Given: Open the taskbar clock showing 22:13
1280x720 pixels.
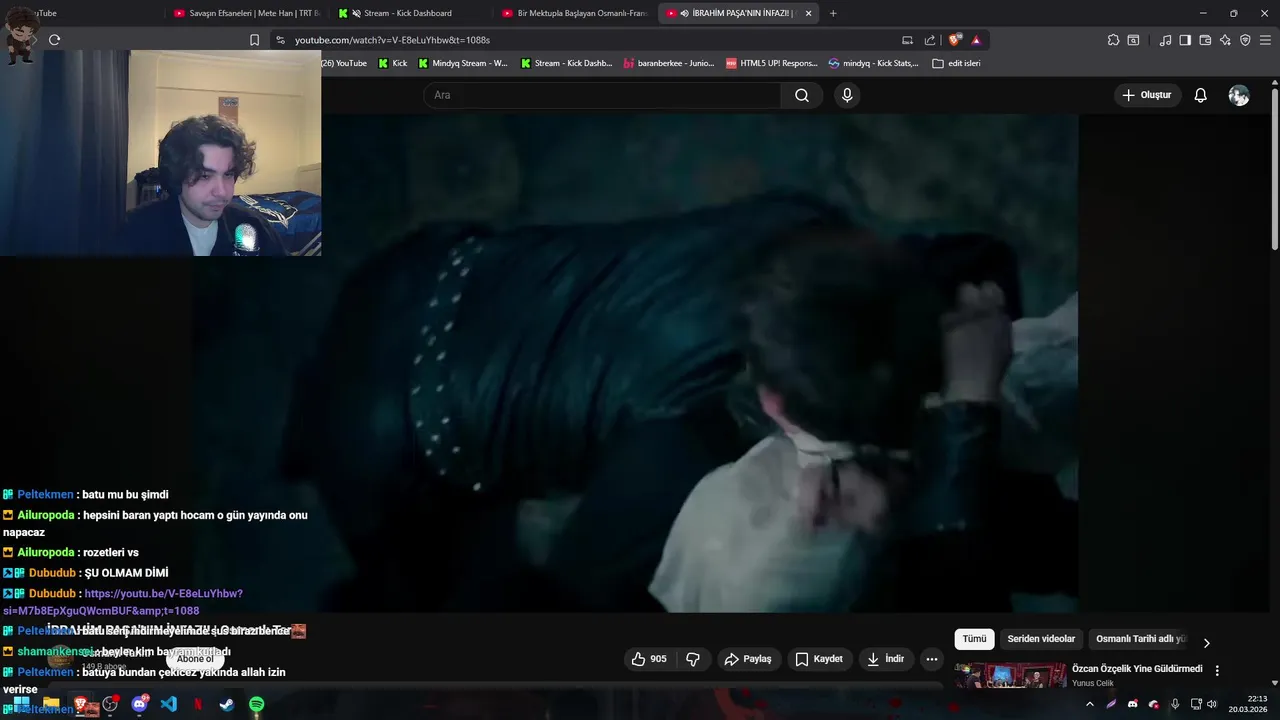Looking at the screenshot, I should [1249, 704].
